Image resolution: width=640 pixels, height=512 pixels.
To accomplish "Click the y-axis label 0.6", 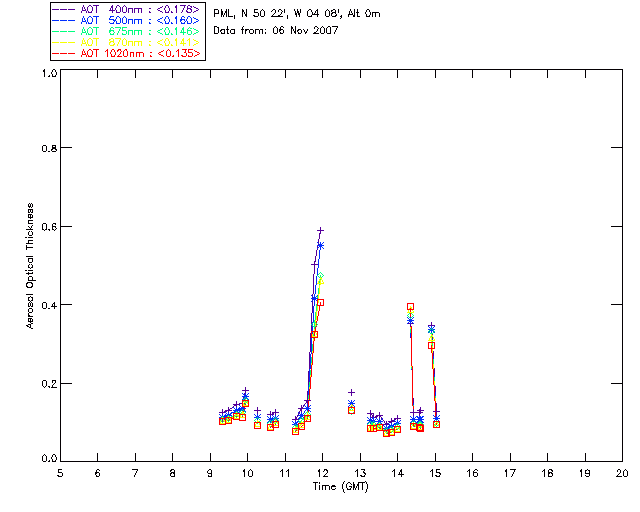I will (49, 227).
